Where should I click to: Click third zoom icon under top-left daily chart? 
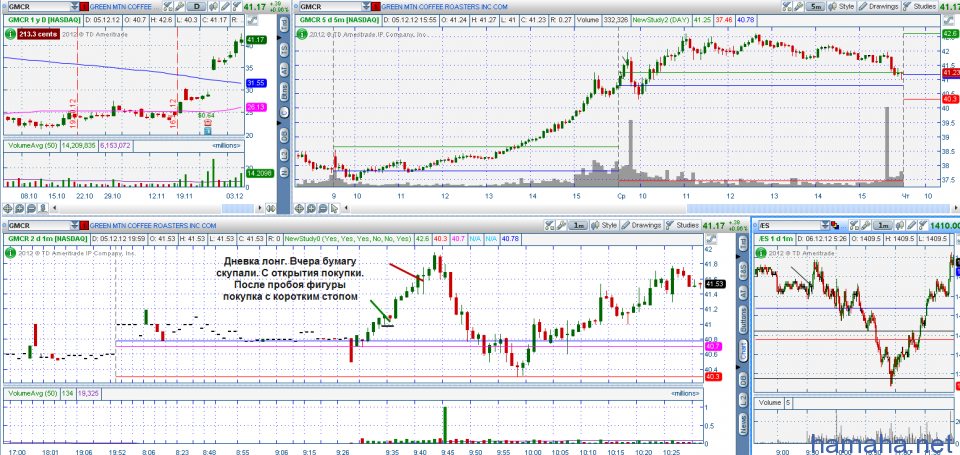coord(31,208)
